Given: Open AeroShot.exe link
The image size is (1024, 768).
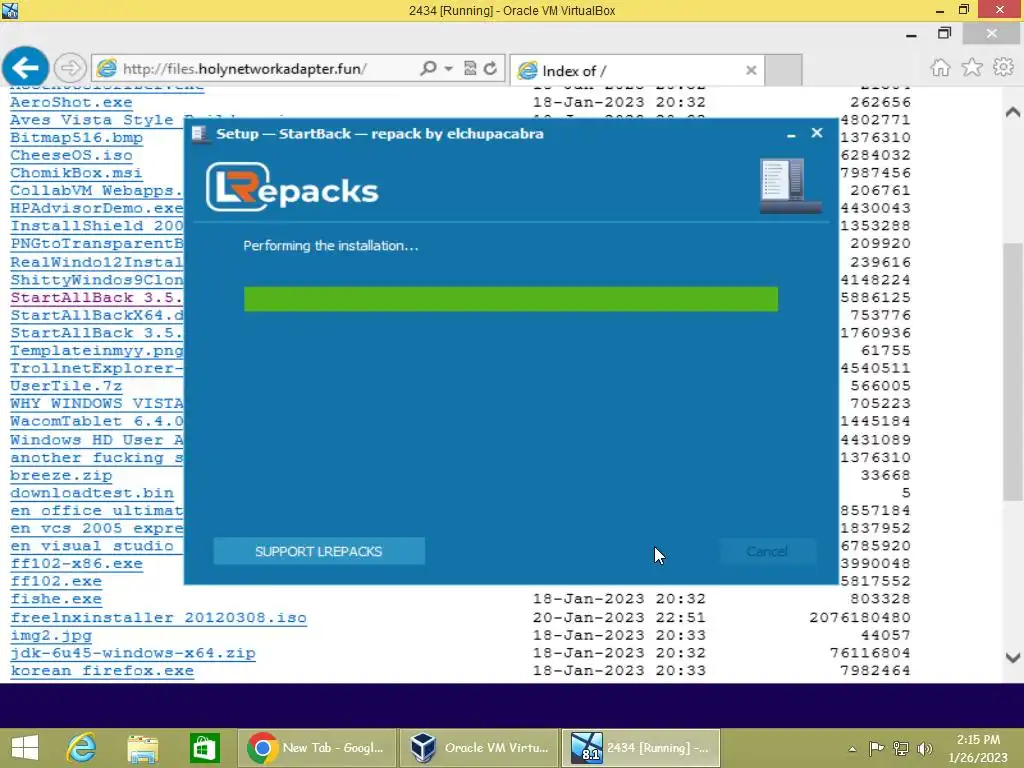Looking at the screenshot, I should coord(71,103).
